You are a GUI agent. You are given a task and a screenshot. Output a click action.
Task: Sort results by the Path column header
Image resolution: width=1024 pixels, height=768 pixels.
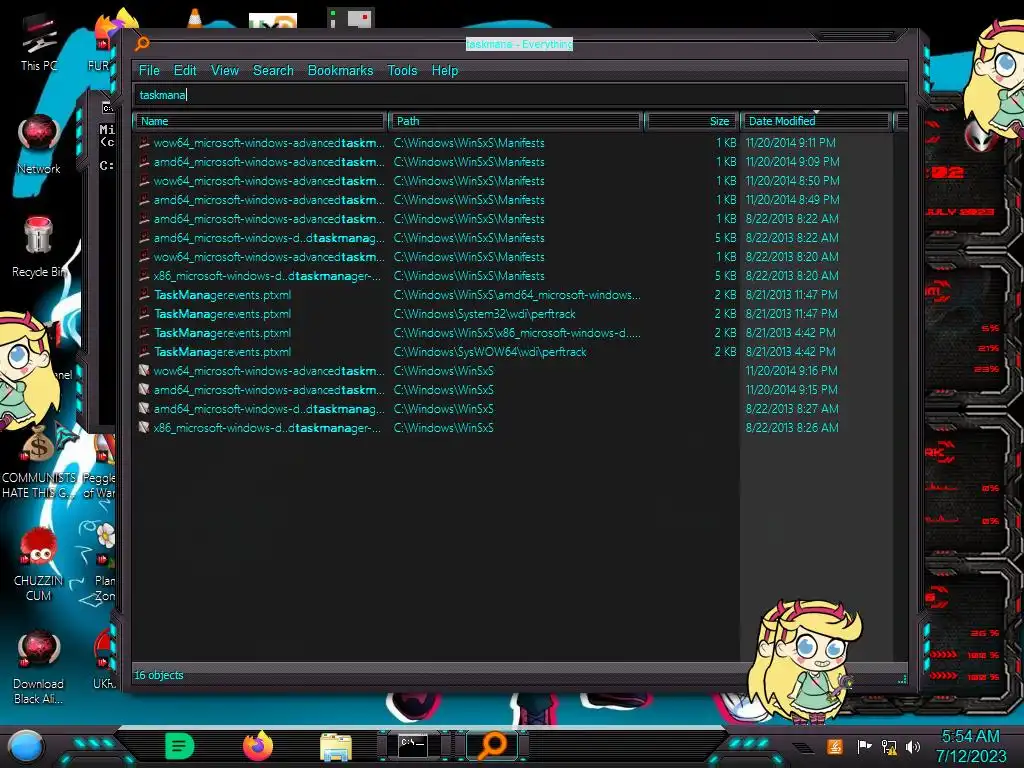click(516, 121)
